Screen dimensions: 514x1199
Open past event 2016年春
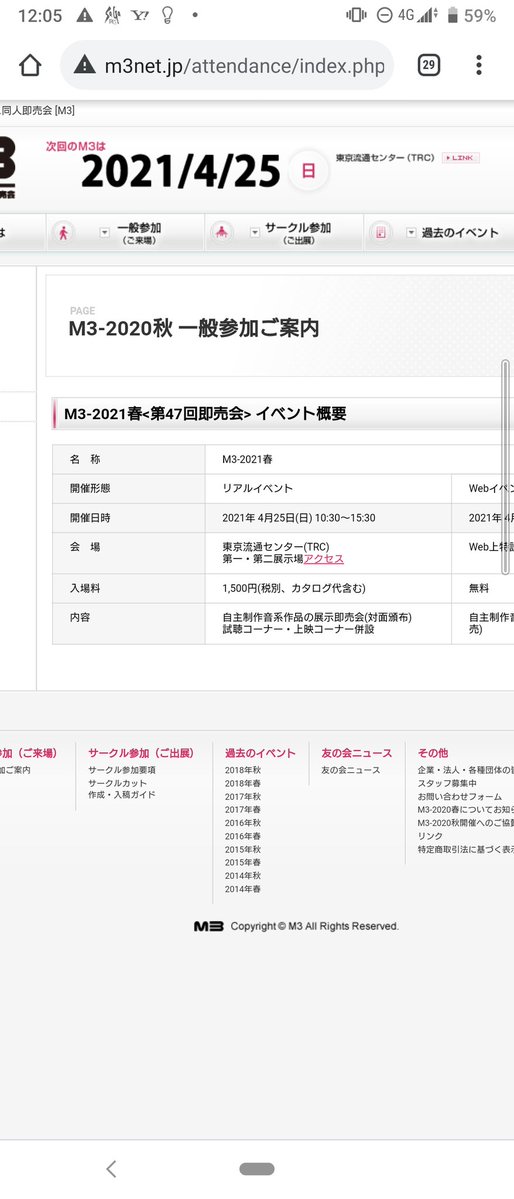click(x=242, y=837)
